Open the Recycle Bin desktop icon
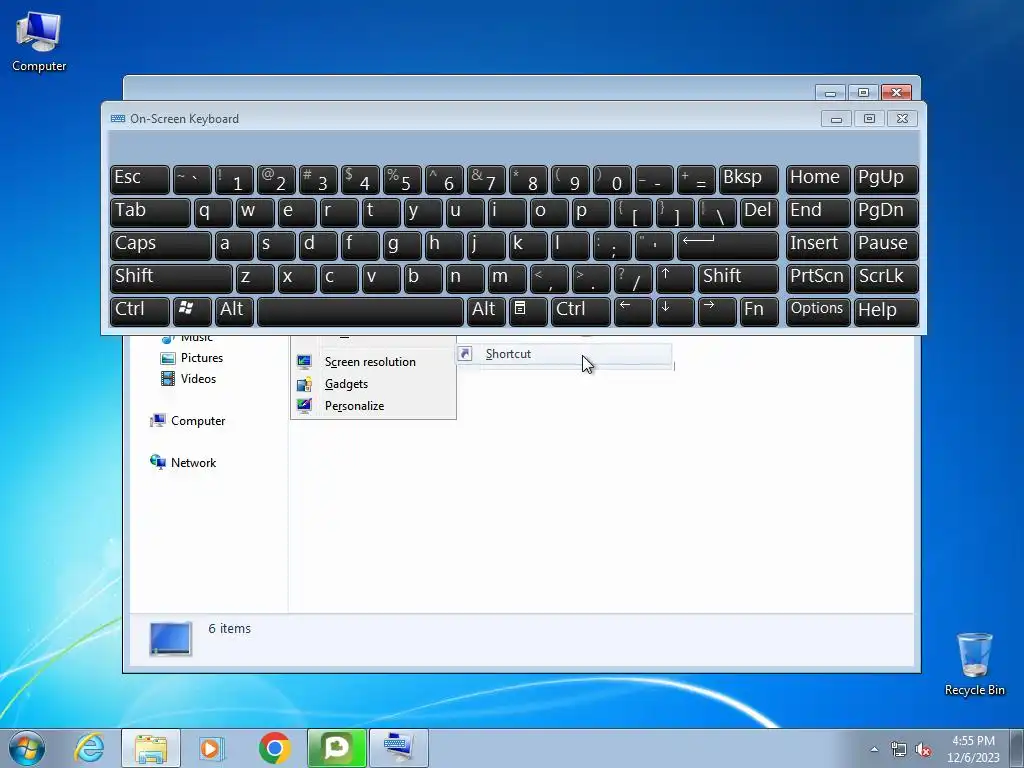 pos(974,664)
